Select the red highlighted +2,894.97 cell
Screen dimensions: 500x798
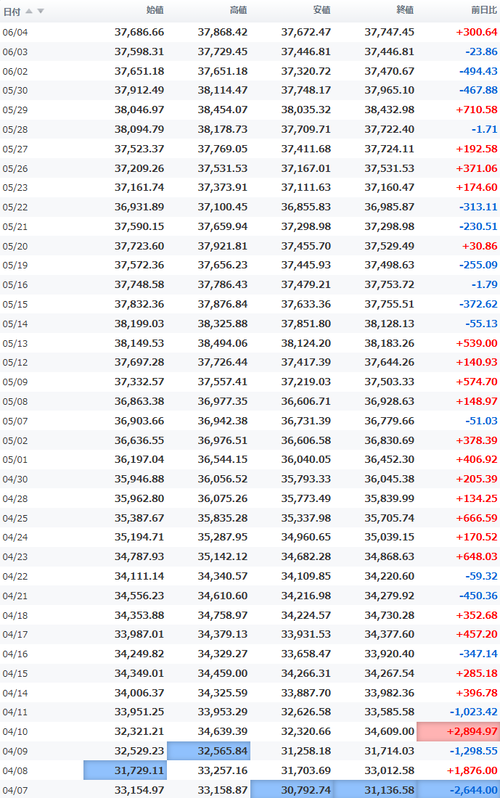[x=458, y=731]
